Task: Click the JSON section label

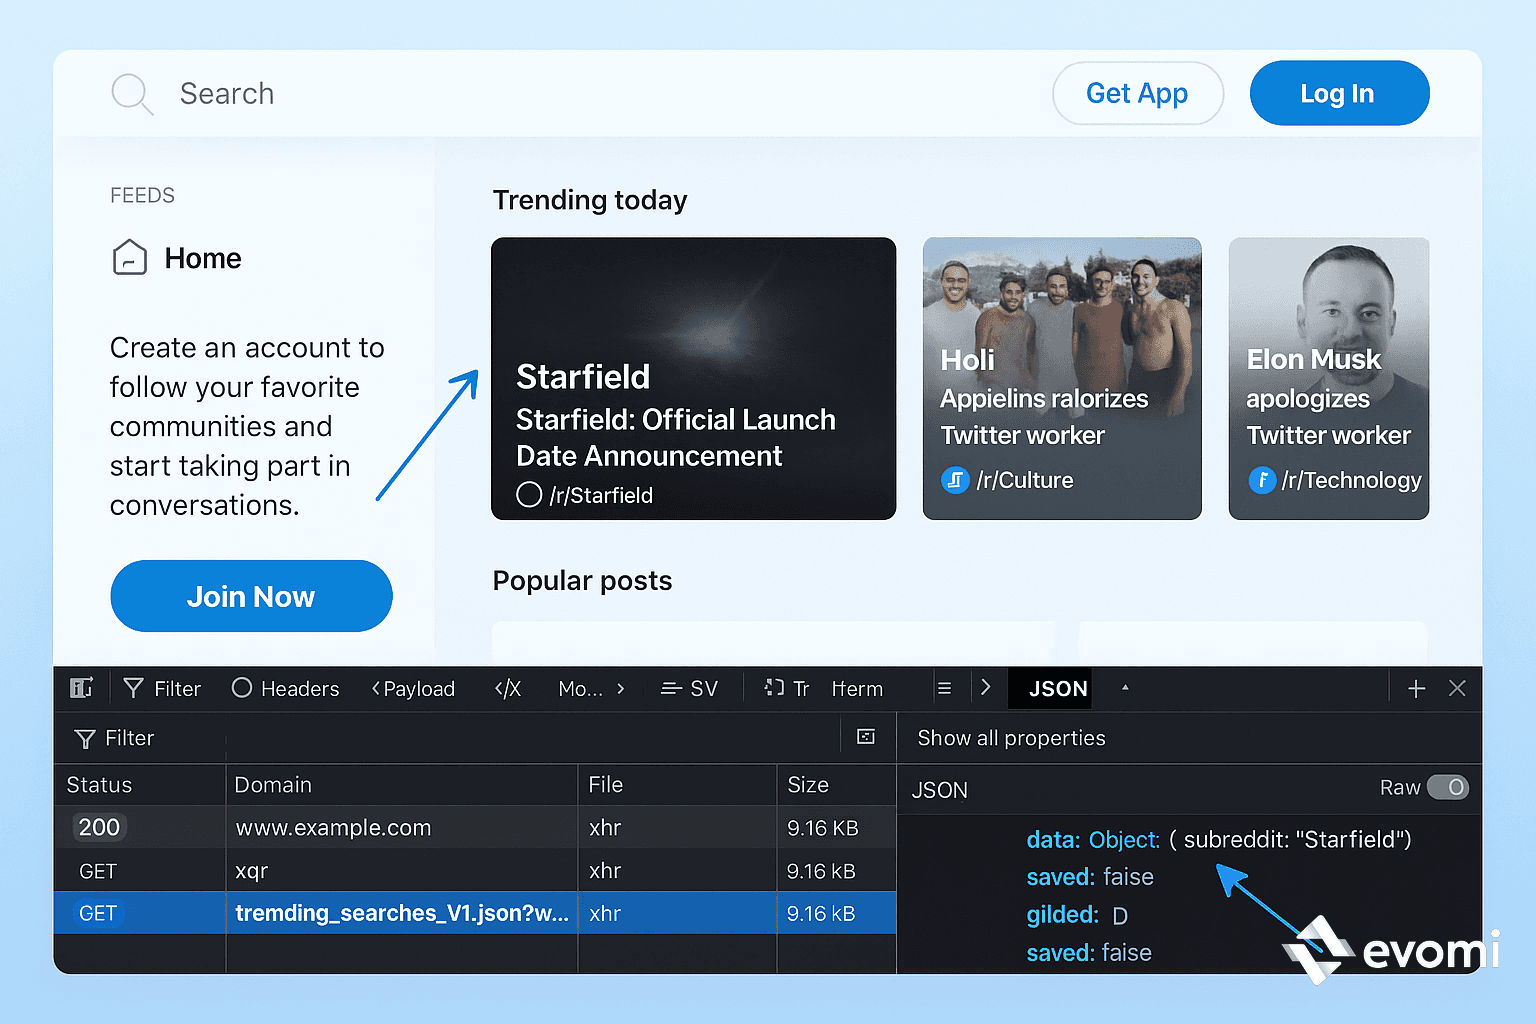Action: coord(939,790)
